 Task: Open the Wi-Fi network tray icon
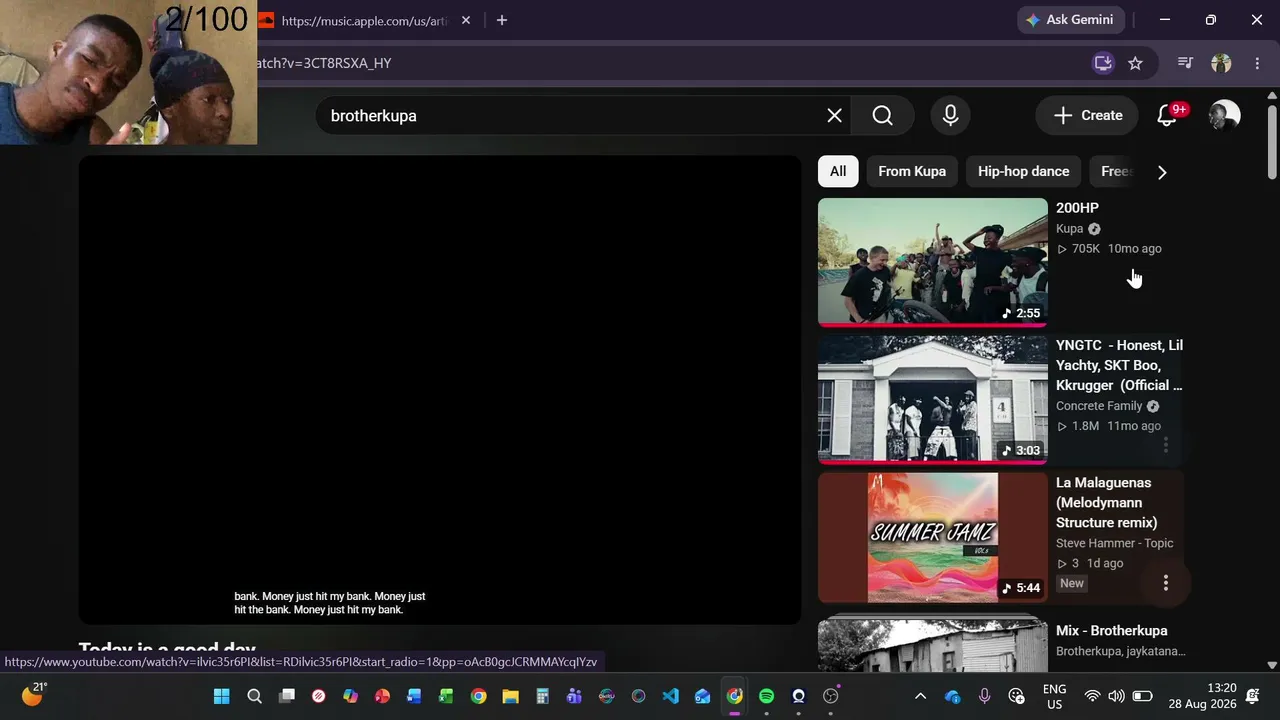point(1092,696)
